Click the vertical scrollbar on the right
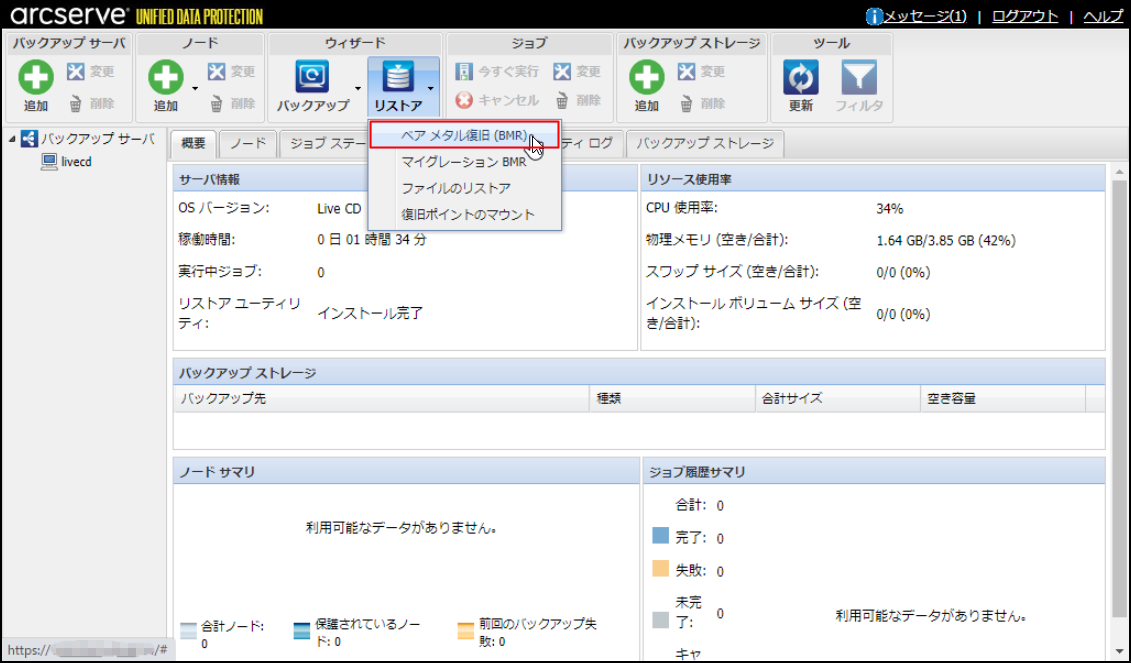This screenshot has width=1131, height=663. (1119, 400)
